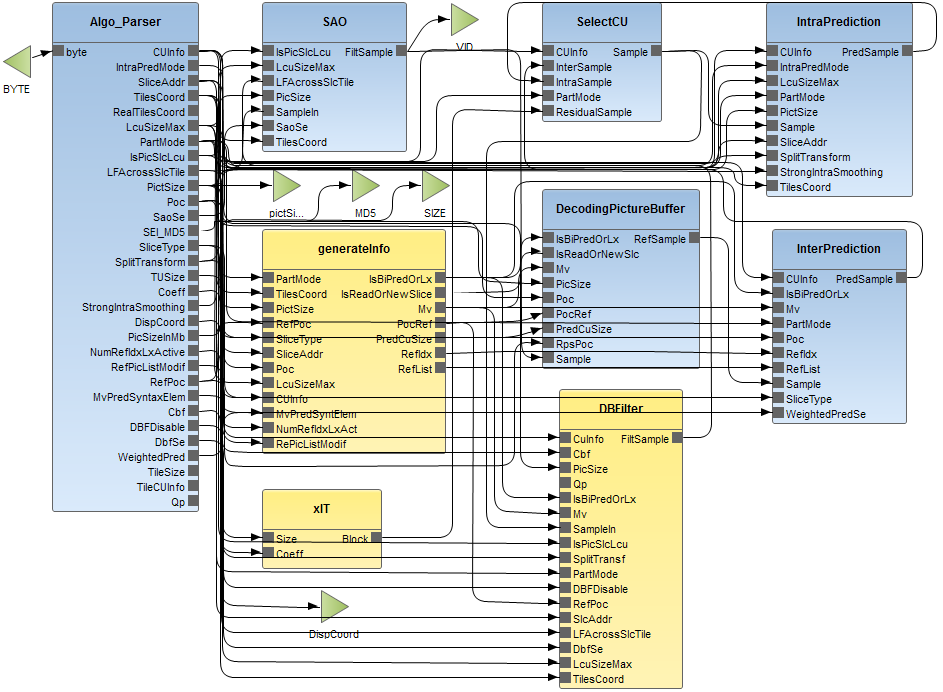The height and width of the screenshot is (692, 943).
Task: Click WeightedPredSe input port on InterPrediction
Action: pos(778,414)
